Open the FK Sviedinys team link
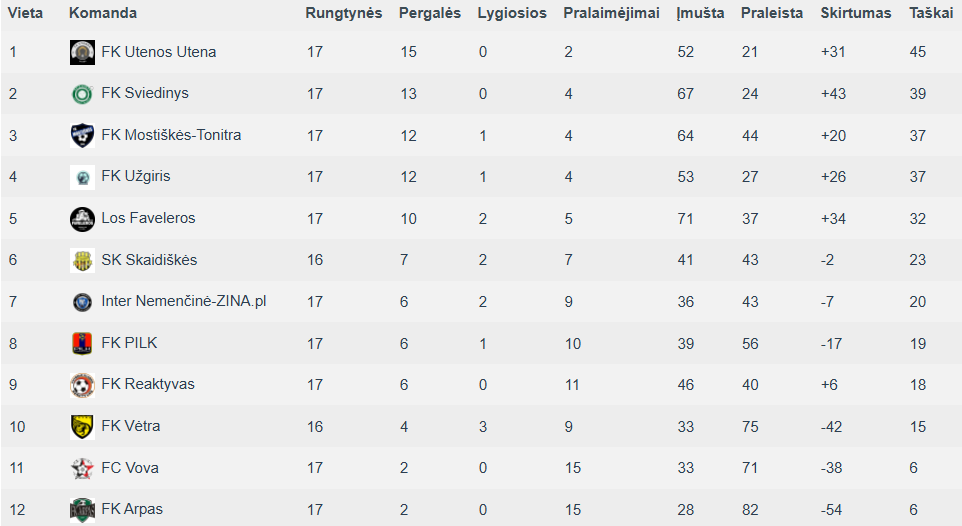 click(x=145, y=93)
